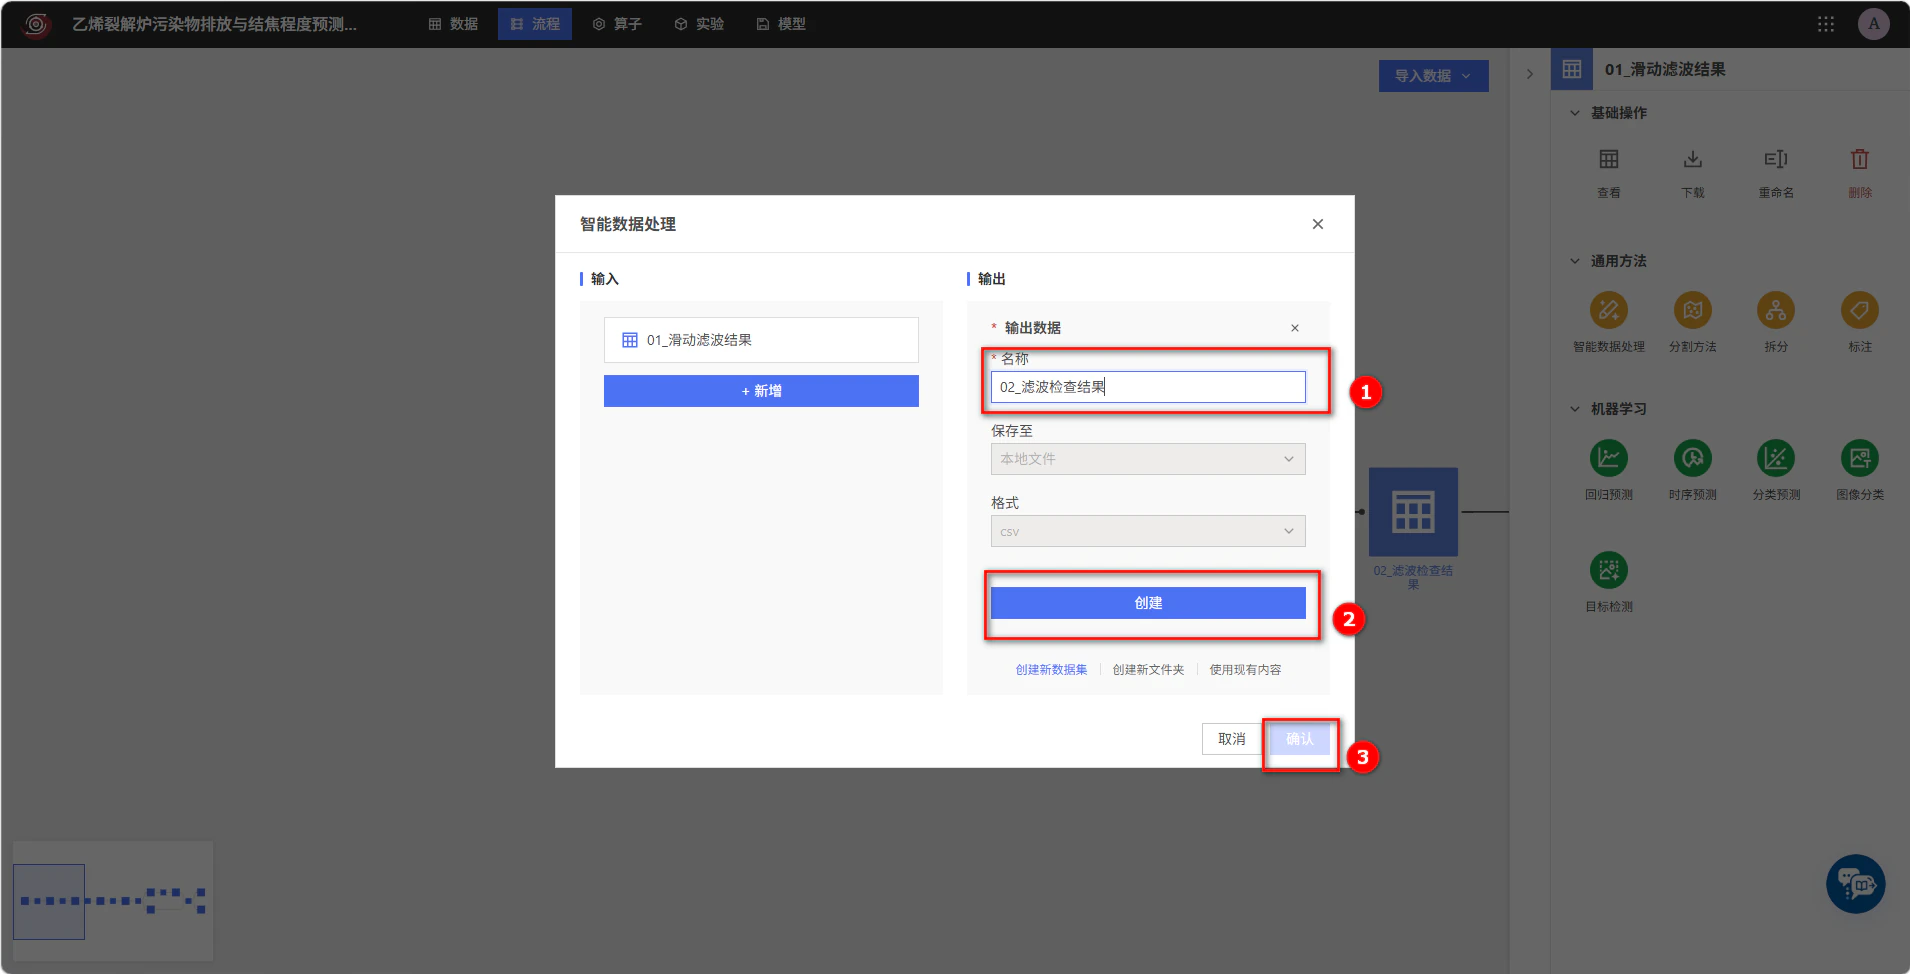Choose the 回归预测 regression icon

(x=1608, y=459)
